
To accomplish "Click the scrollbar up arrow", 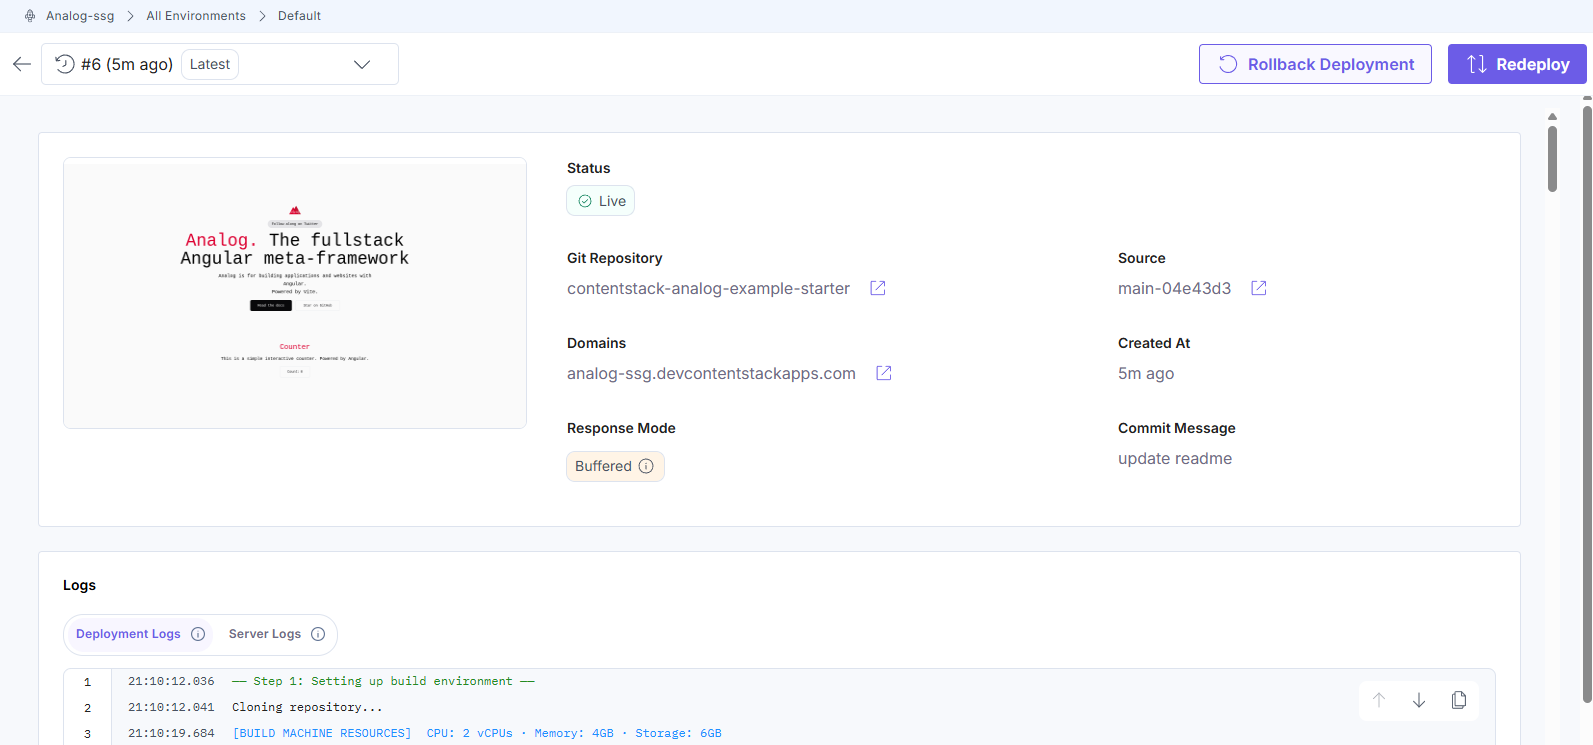I will click(x=1552, y=116).
